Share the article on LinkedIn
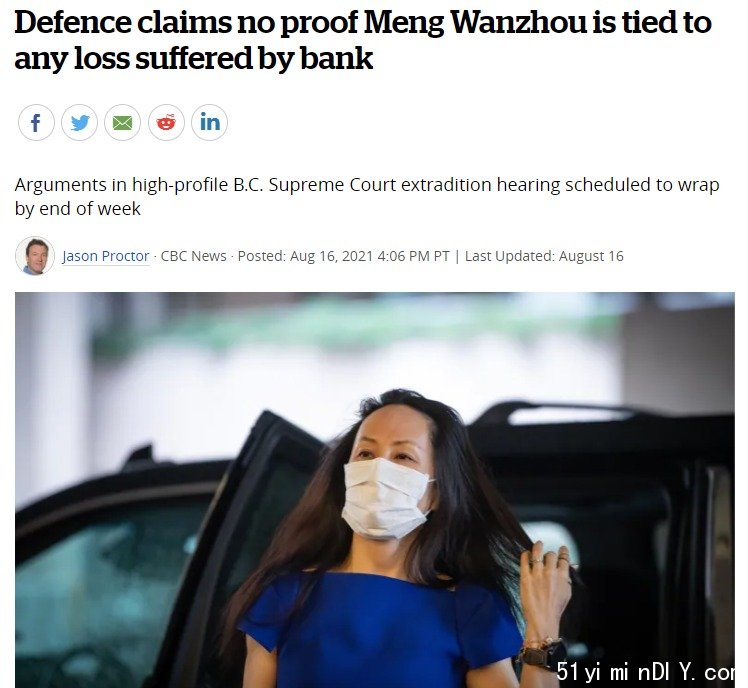Viewport: 748px width, 688px height. tap(209, 123)
